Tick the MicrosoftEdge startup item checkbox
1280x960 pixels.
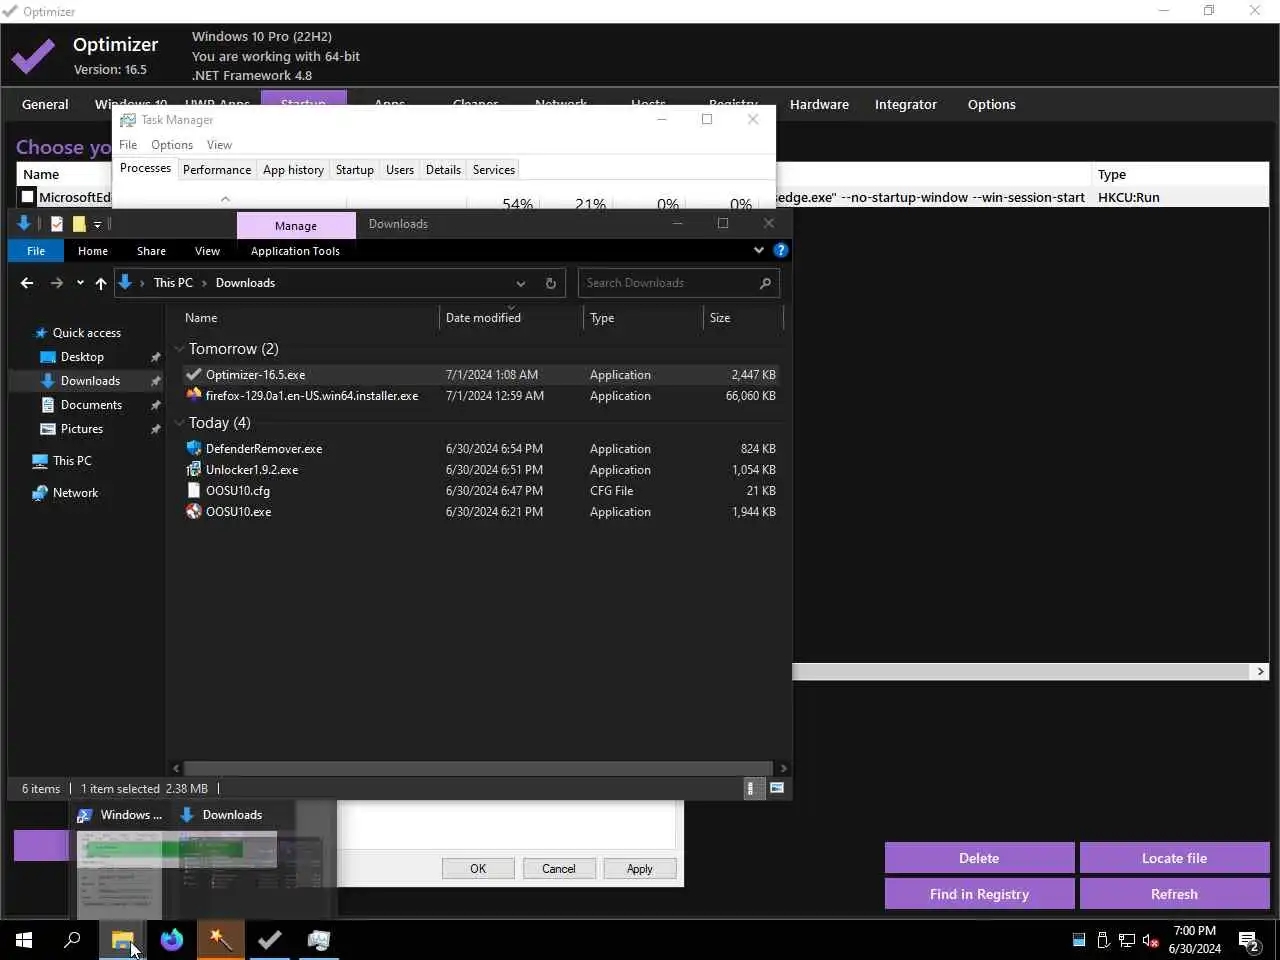(28, 197)
